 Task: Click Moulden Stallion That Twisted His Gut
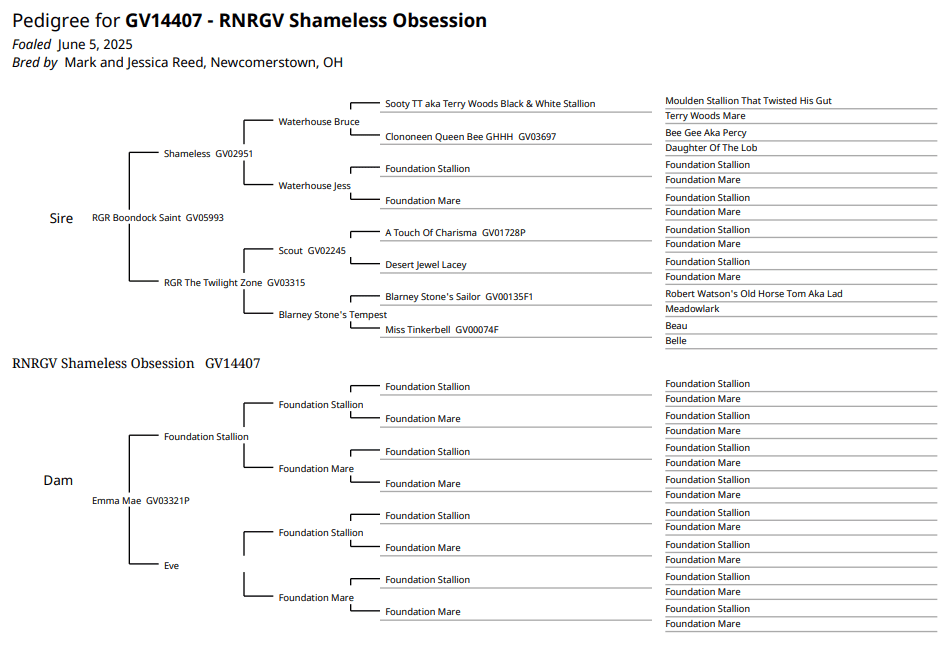[748, 101]
